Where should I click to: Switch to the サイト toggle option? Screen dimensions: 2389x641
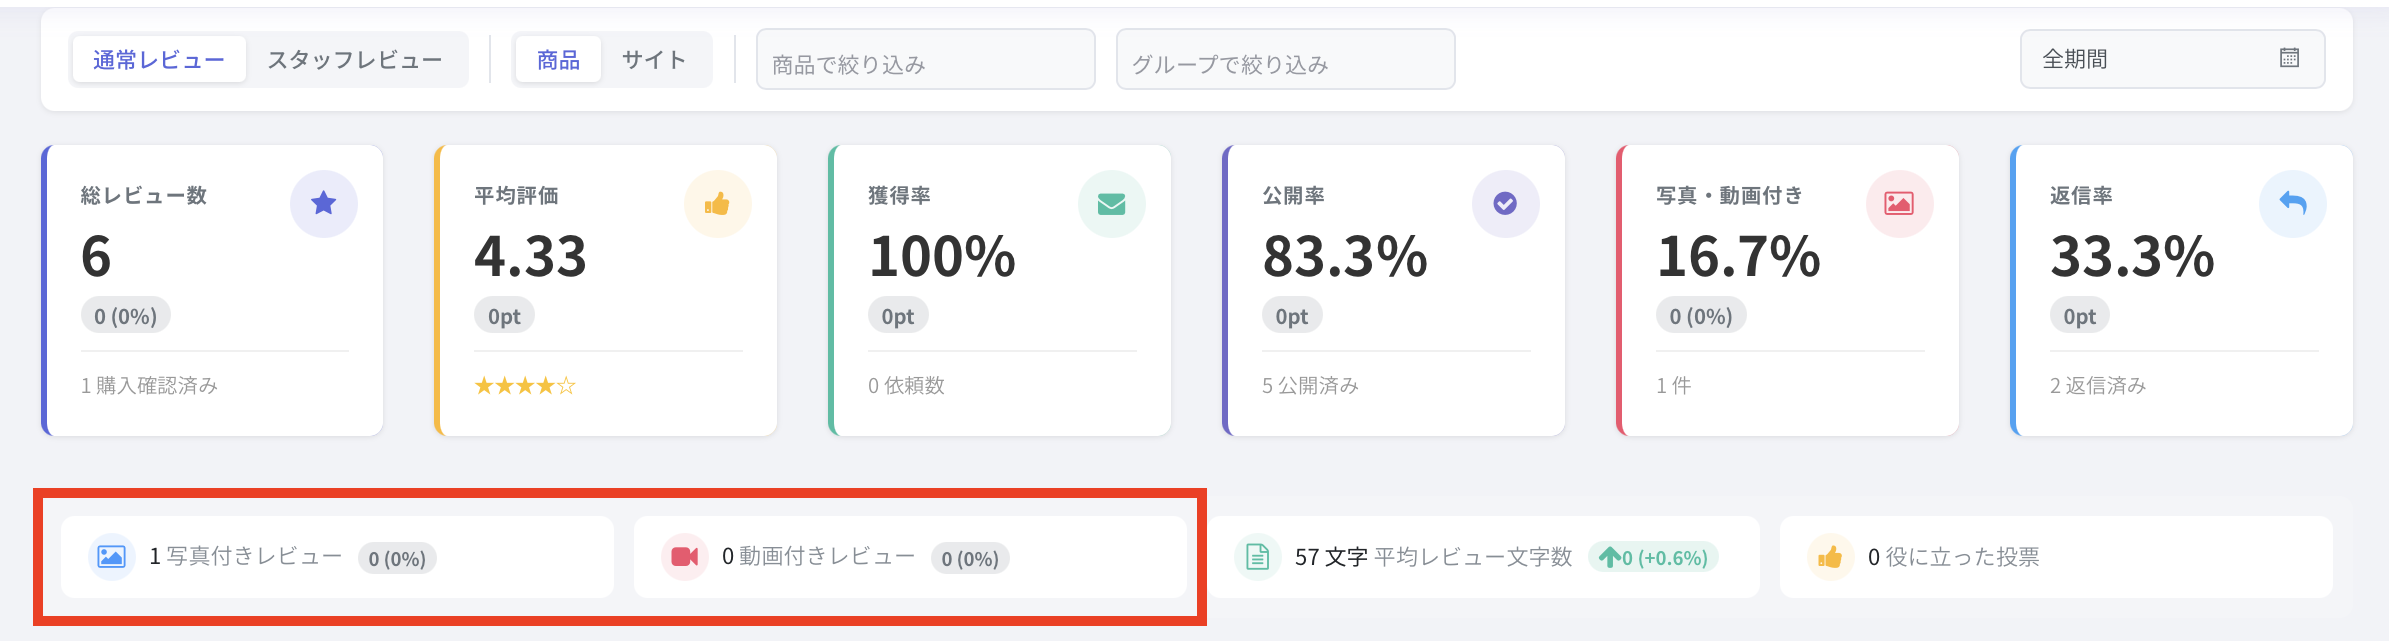[x=654, y=60]
